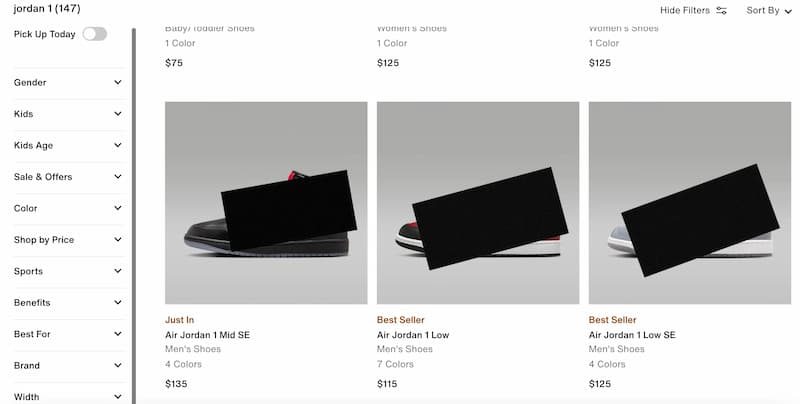Screen dimensions: 800x404
Task: Open the Air Jordan 1 Low SE title
Action: (x=632, y=335)
